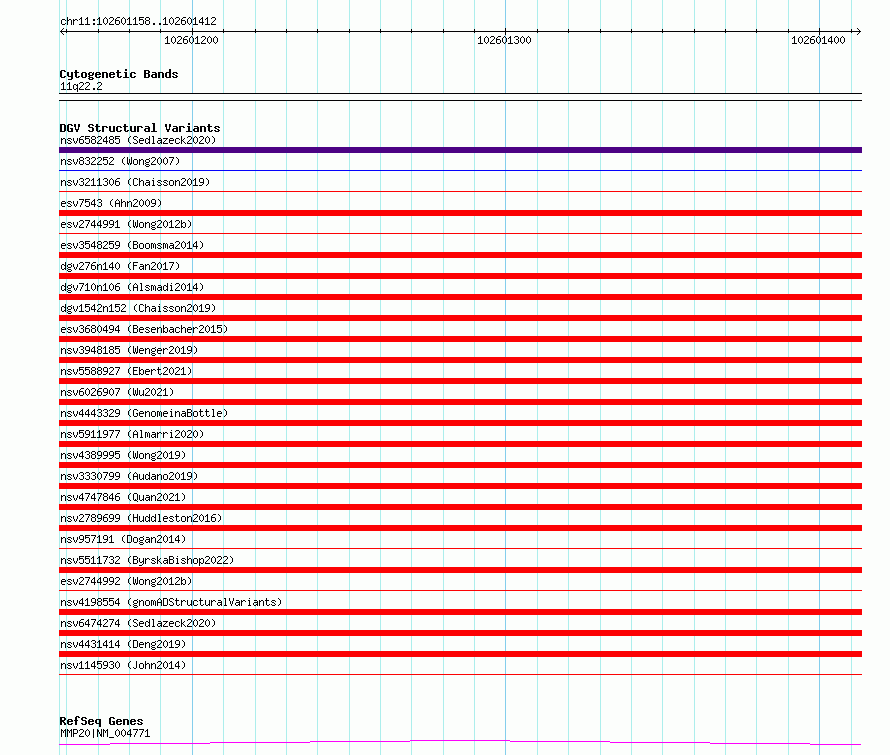Image resolution: width=890 pixels, height=755 pixels.
Task: Open variant nsv4389995 (Wong2019)
Action: pyautogui.click(x=123, y=455)
